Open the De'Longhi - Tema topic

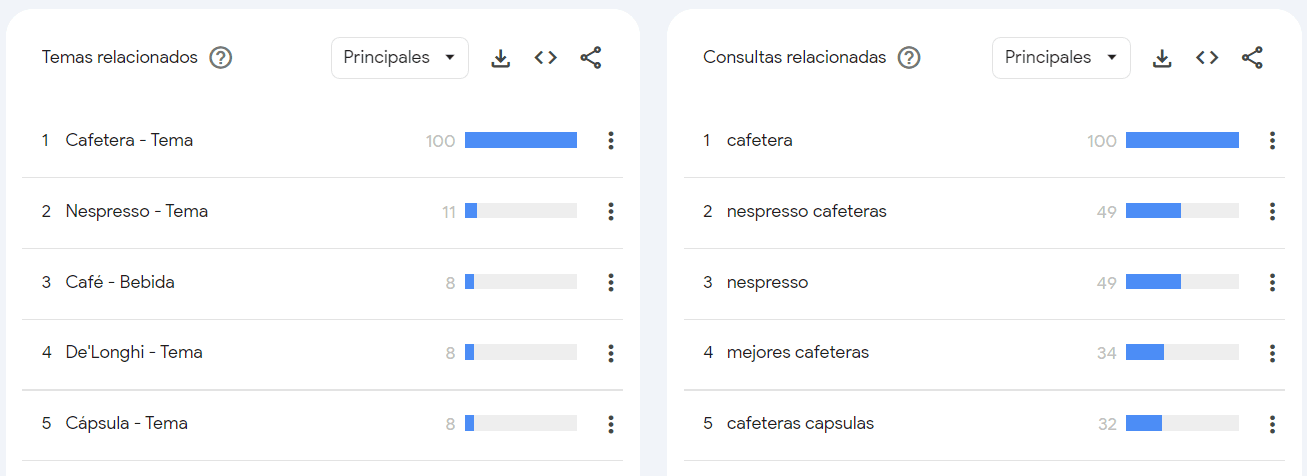click(134, 353)
